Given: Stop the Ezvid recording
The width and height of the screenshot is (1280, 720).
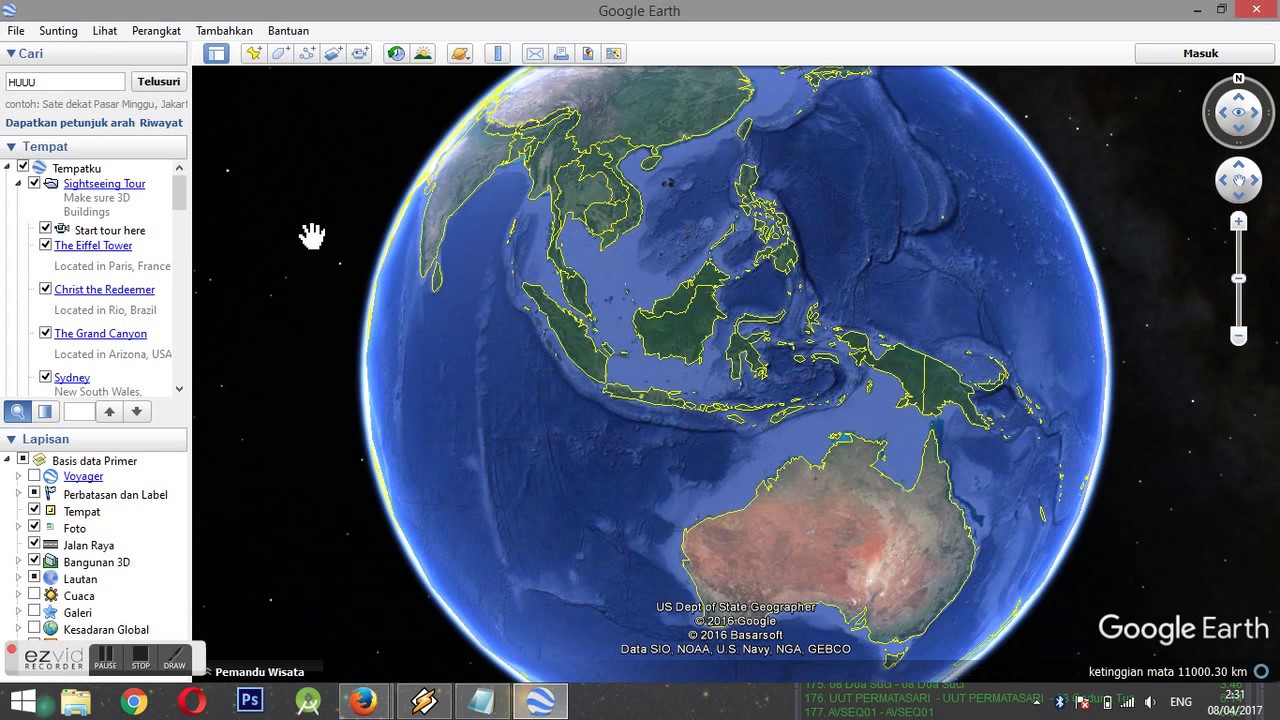Looking at the screenshot, I should pyautogui.click(x=140, y=659).
